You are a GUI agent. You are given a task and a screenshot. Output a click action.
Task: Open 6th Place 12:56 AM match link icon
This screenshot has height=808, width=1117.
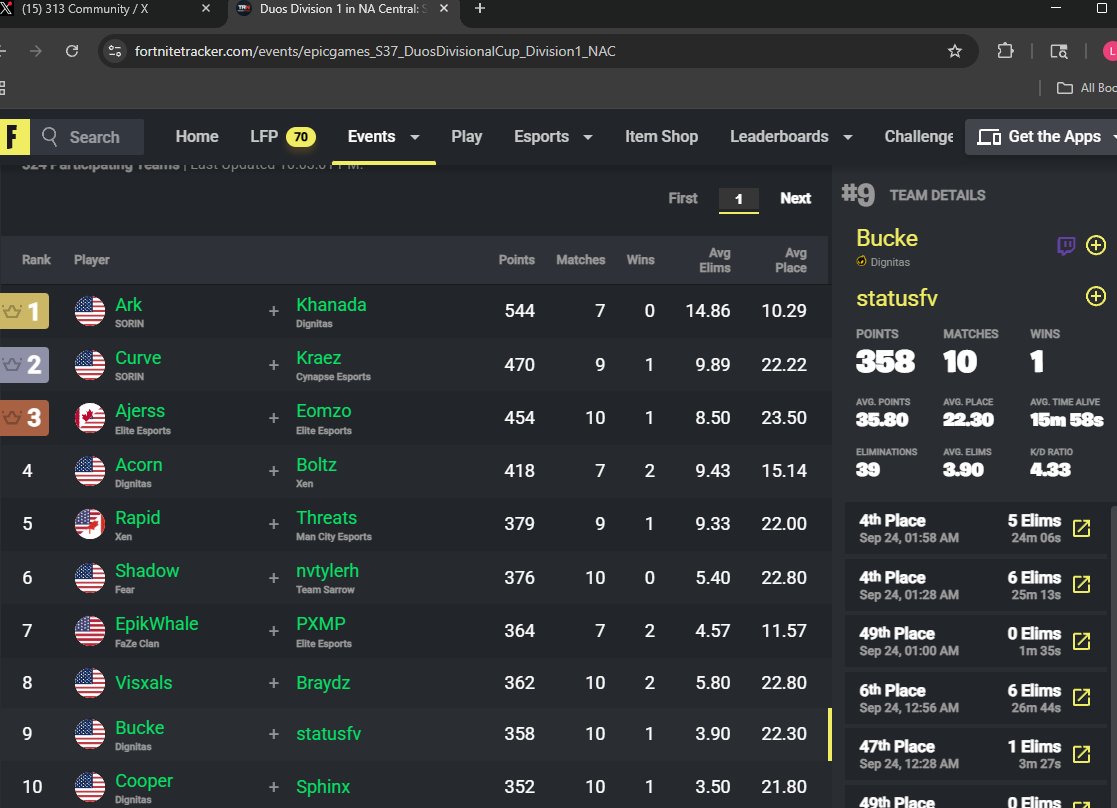[x=1081, y=697]
